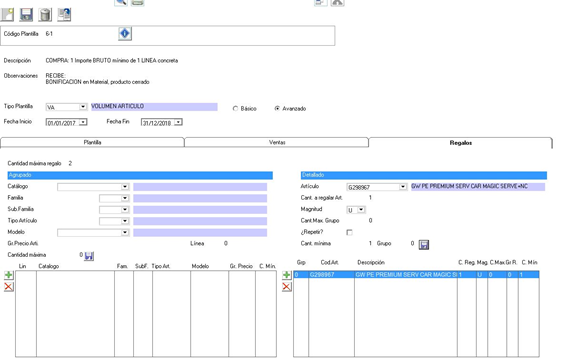Open the Fecha Fin date picker
Image resolution: width=567 pixels, height=361 pixels.
178,122
